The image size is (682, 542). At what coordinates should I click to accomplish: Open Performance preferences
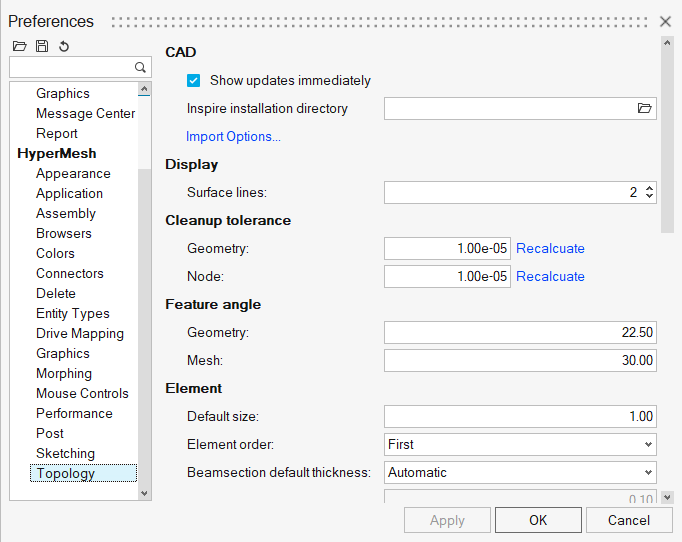[74, 414]
